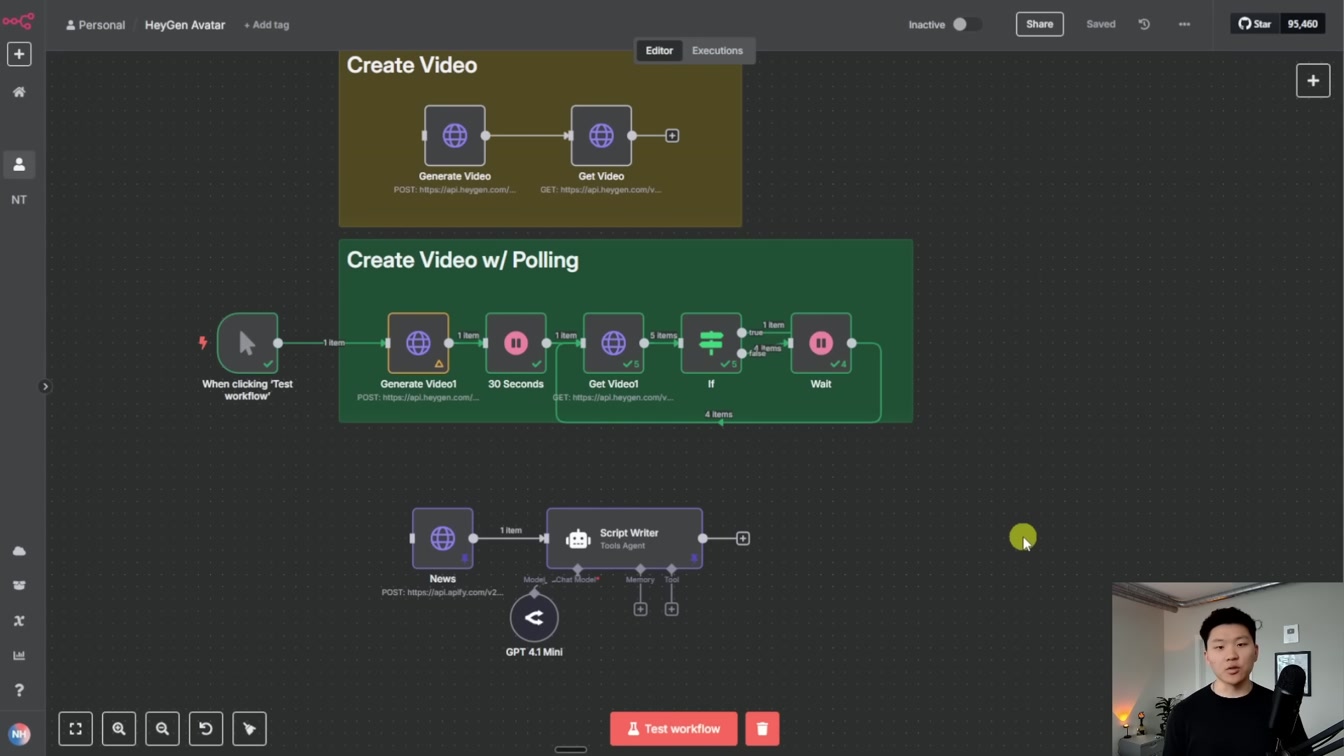The width and height of the screenshot is (1344, 756).
Task: Select the manual trigger node
Action: [247, 343]
